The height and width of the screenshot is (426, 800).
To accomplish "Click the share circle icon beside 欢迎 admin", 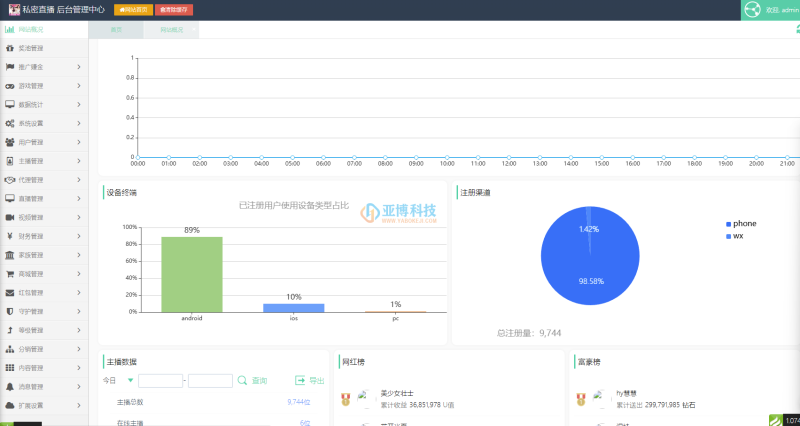I will coord(752,10).
